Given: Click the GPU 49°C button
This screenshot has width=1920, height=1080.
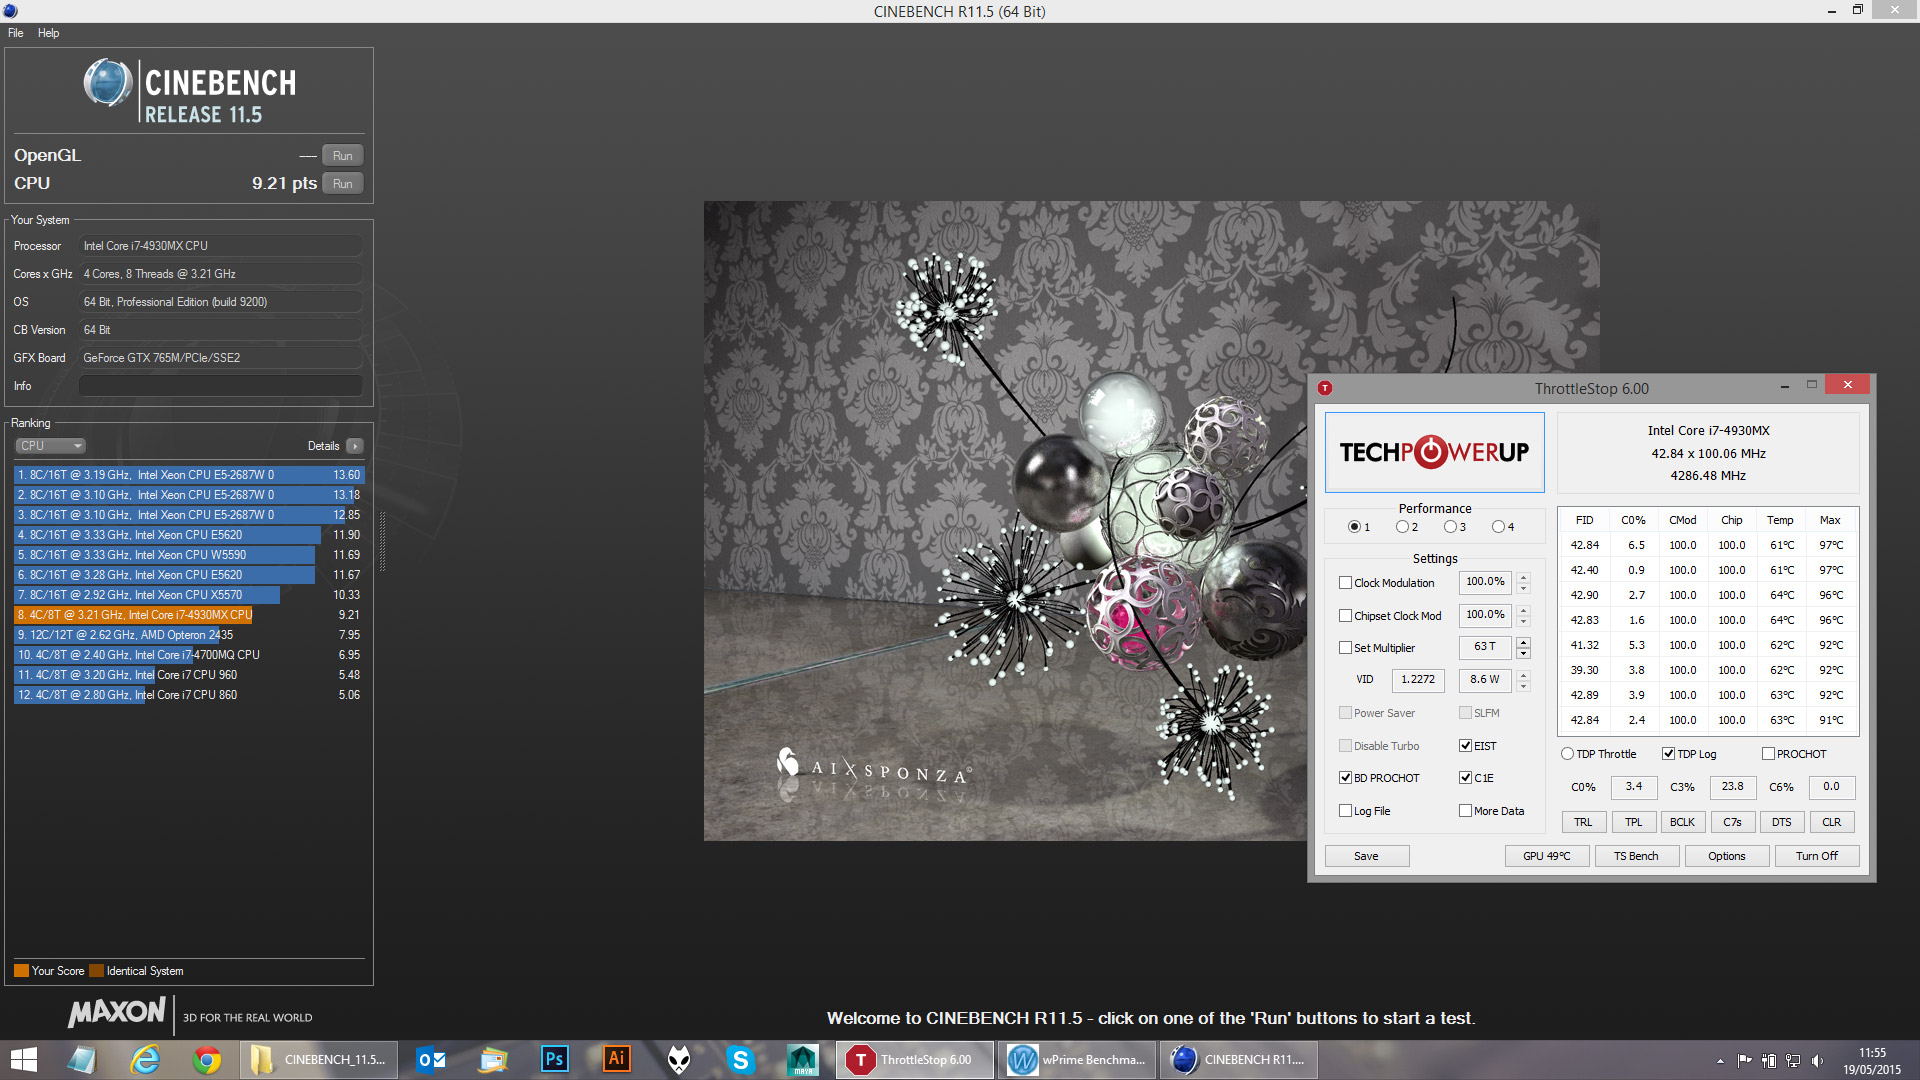Looking at the screenshot, I should point(1546,856).
